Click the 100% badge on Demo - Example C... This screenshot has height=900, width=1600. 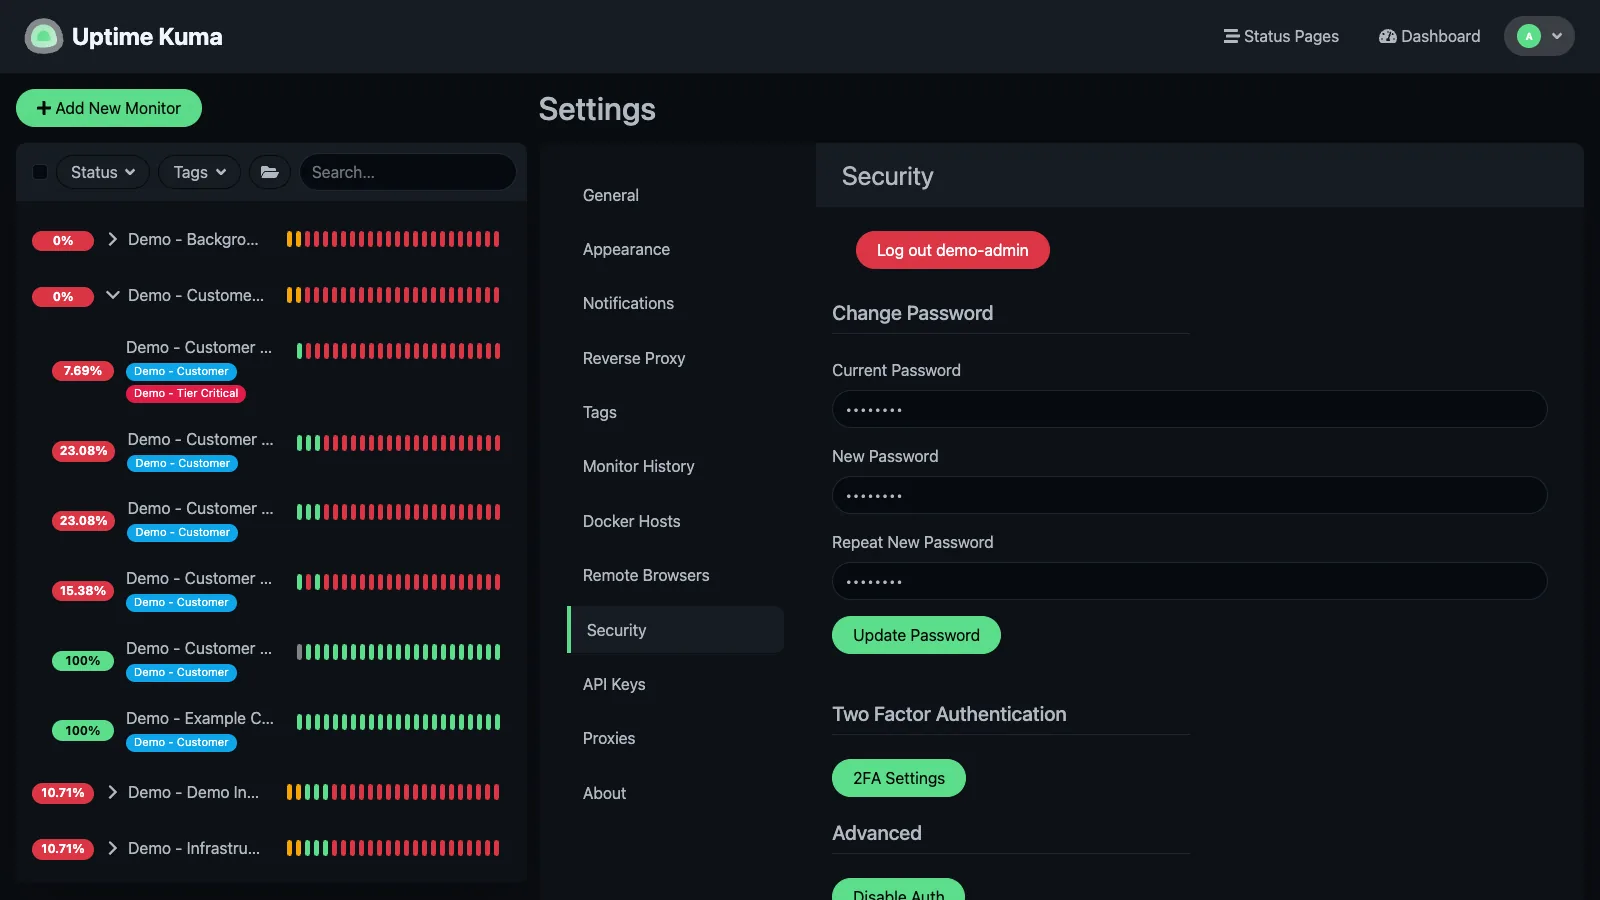tap(83, 731)
